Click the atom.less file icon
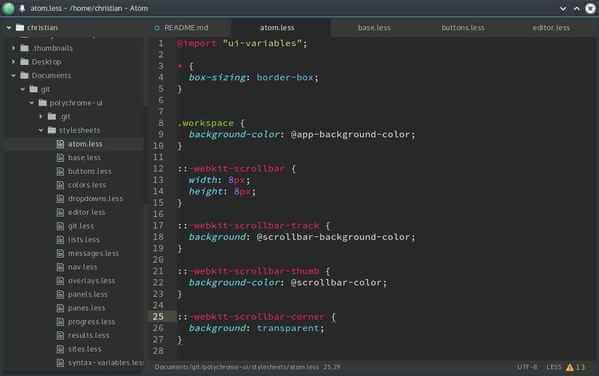 point(60,144)
